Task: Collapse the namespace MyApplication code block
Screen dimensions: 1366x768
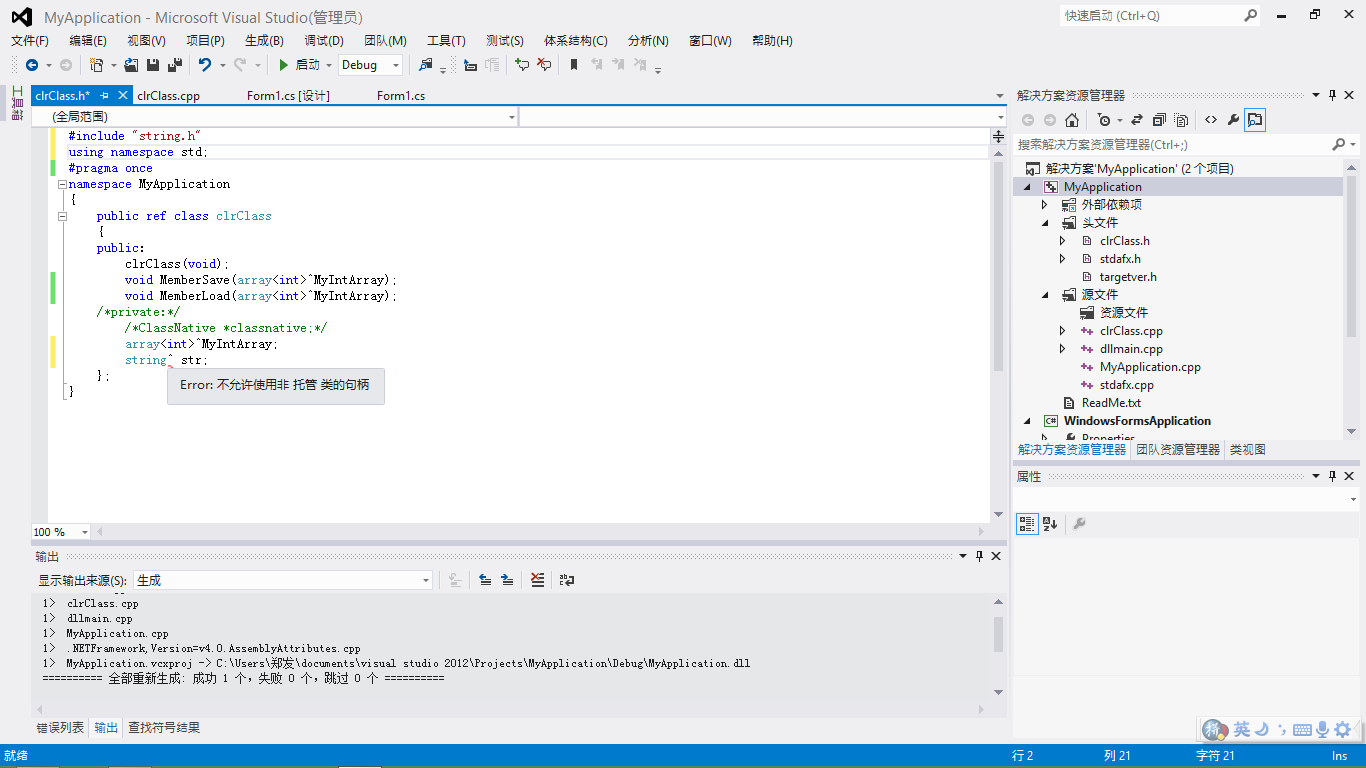Action: point(62,184)
